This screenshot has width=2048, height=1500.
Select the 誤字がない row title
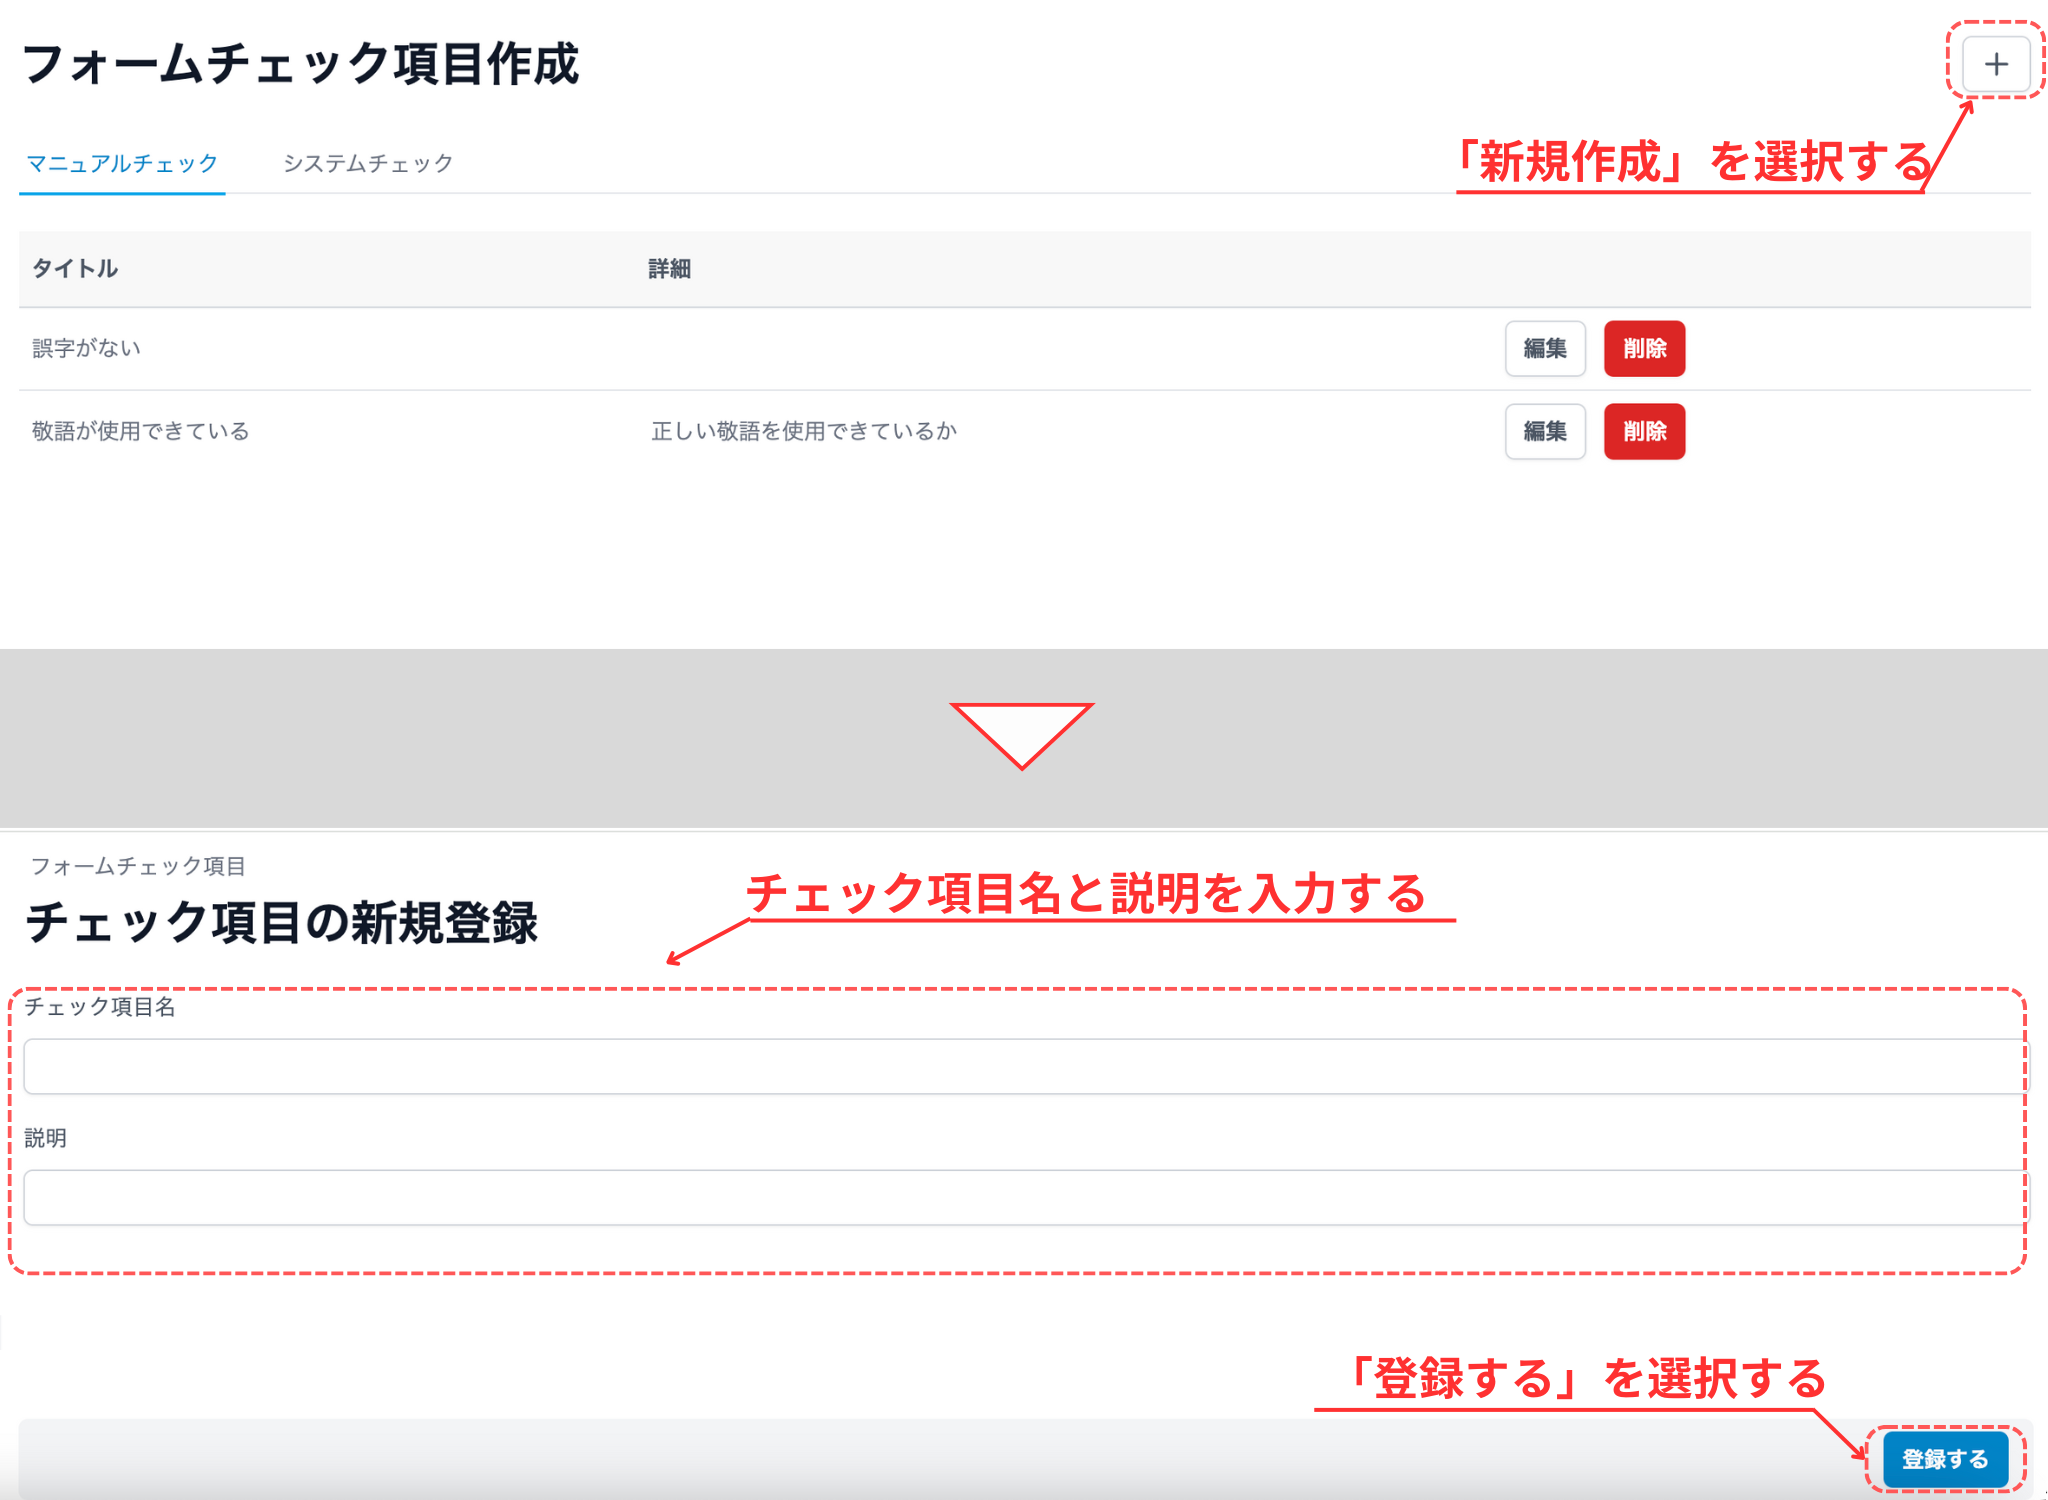point(86,348)
